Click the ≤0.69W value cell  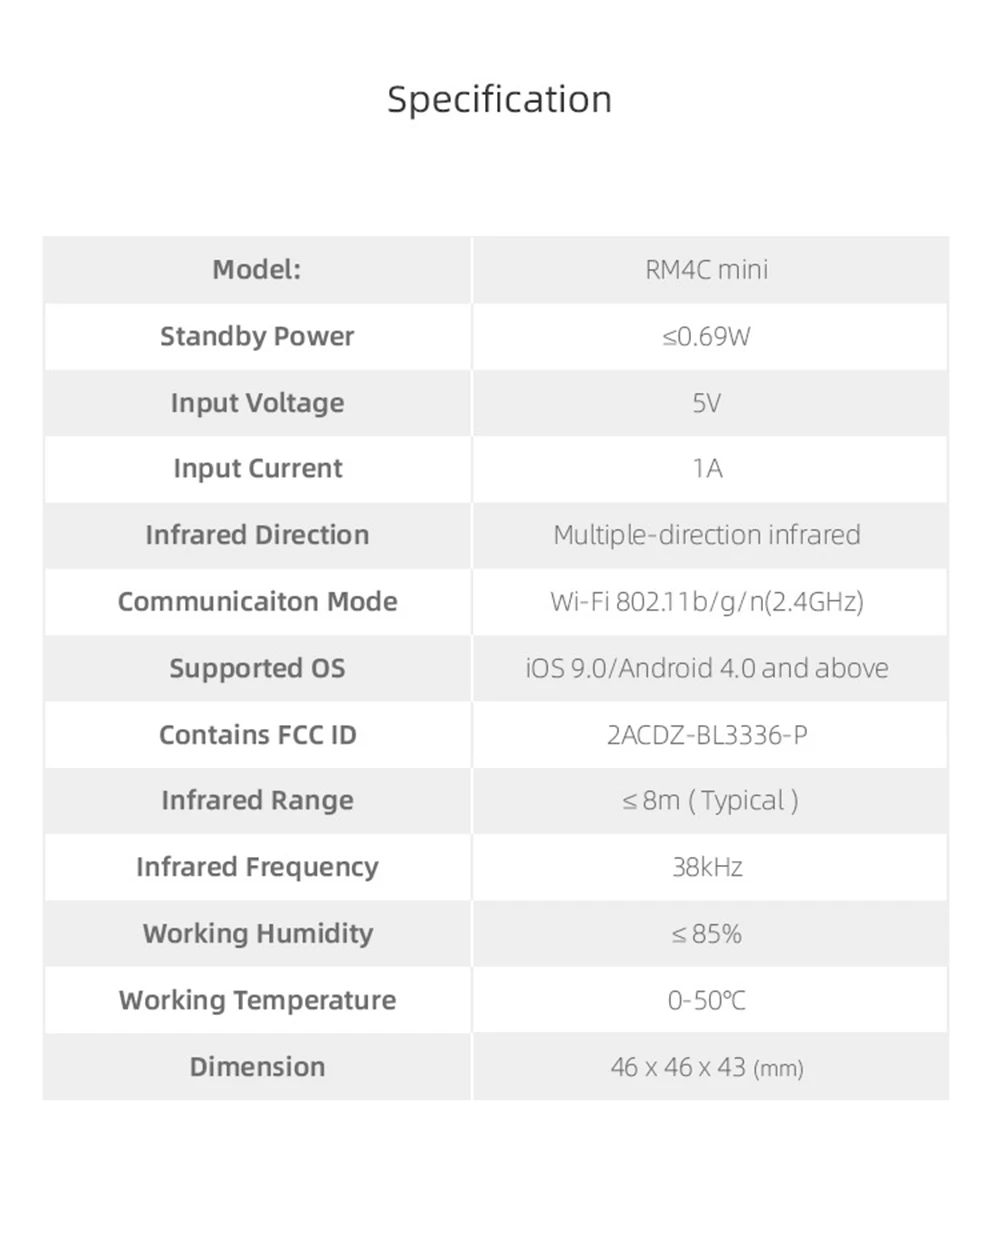pos(710,336)
